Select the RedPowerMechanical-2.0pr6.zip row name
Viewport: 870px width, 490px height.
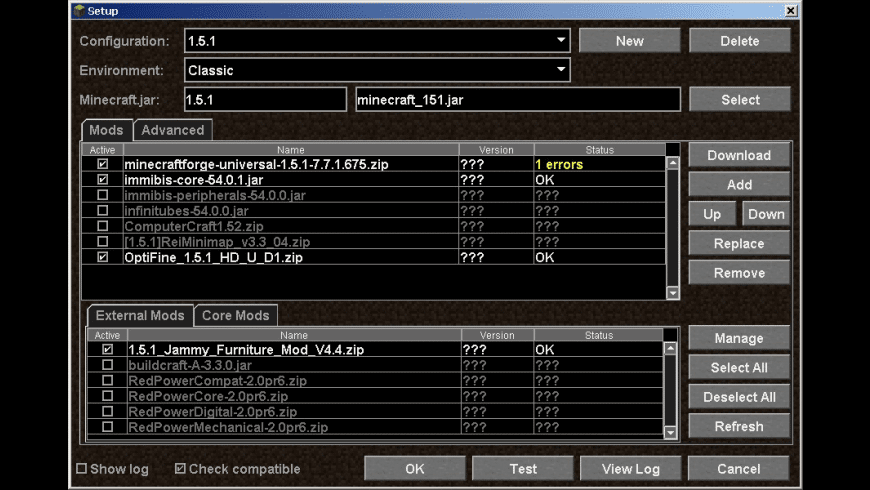(228, 427)
